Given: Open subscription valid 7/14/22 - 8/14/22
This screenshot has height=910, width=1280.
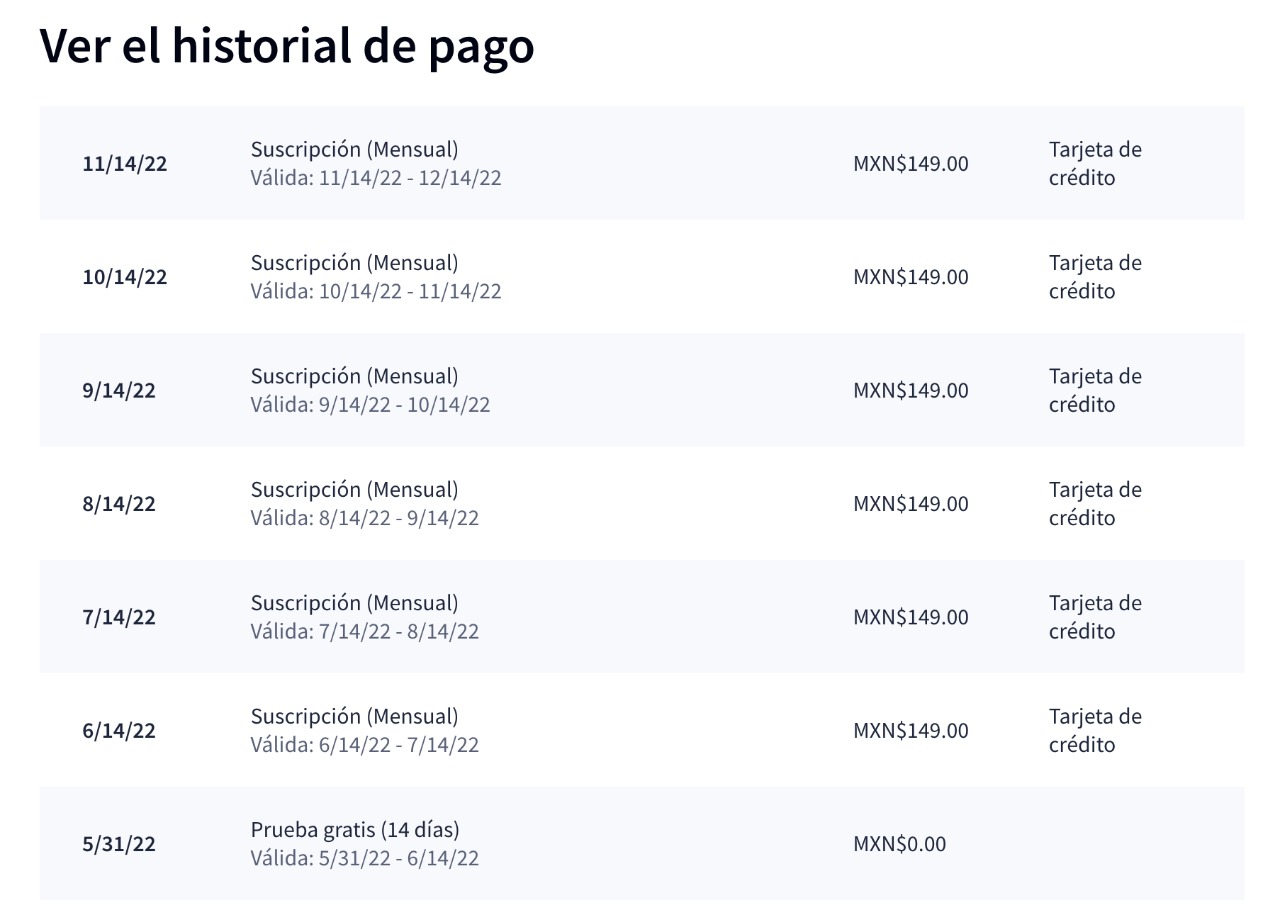Looking at the screenshot, I should (365, 617).
